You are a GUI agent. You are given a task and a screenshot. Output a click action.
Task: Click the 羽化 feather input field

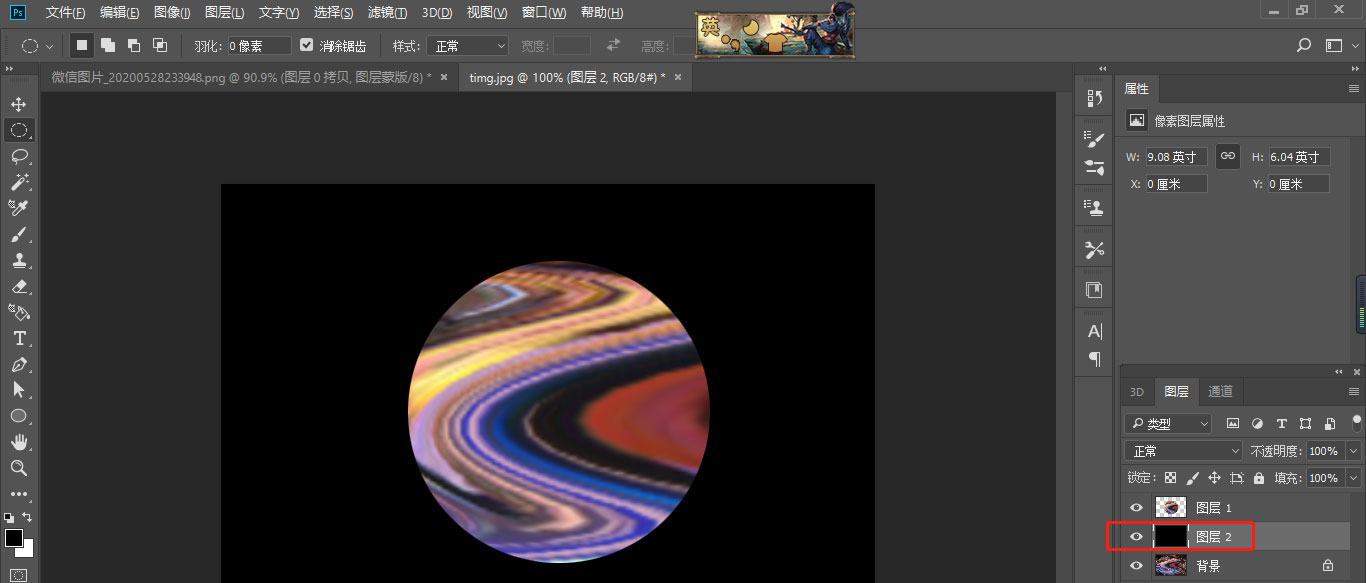tap(259, 46)
